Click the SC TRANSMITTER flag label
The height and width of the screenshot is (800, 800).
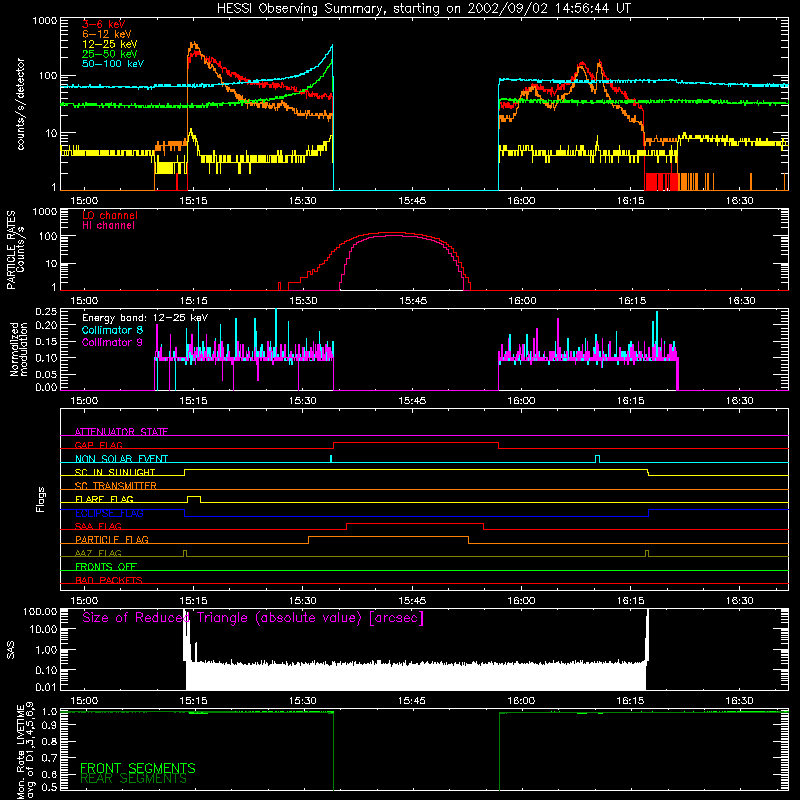[x=115, y=486]
